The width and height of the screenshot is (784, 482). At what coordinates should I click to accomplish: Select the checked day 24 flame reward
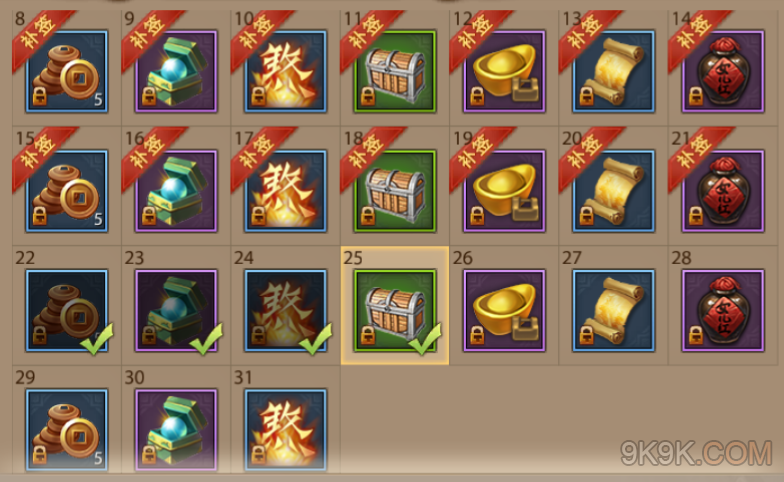pos(286,310)
